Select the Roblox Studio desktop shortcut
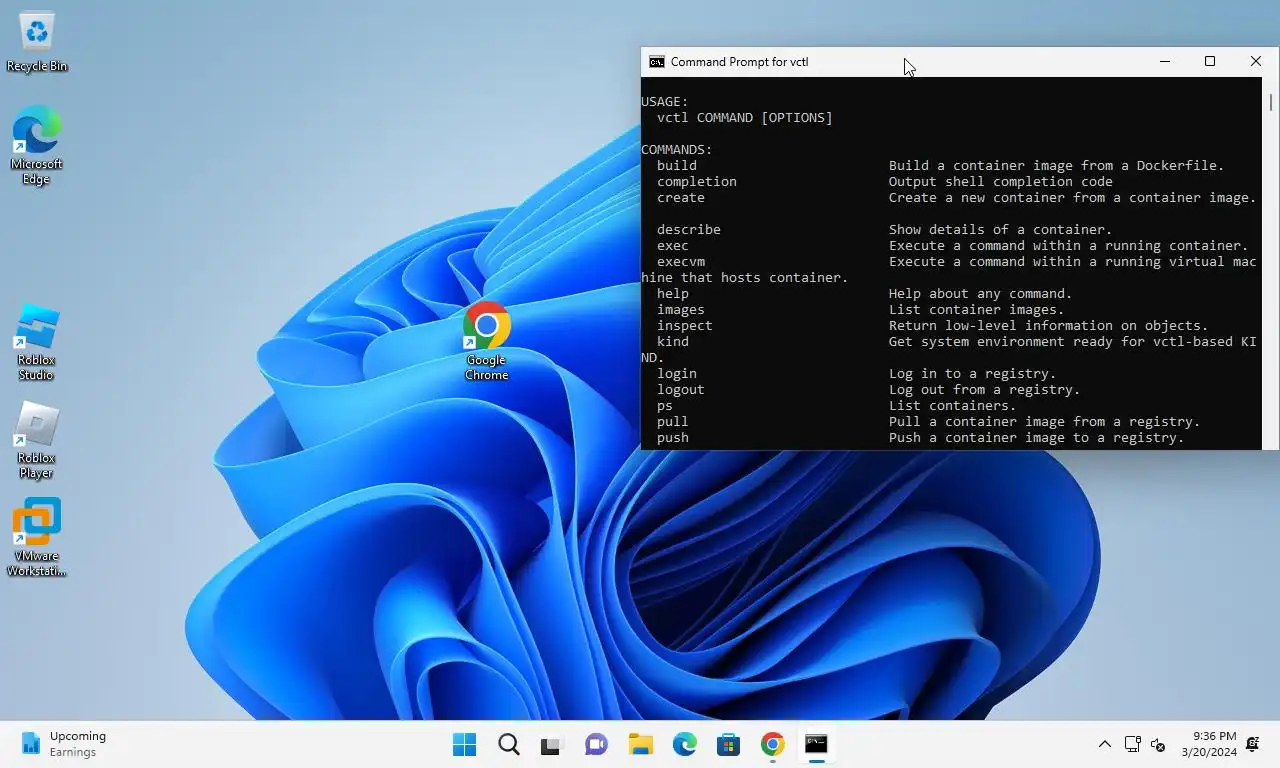Image resolution: width=1280 pixels, height=768 pixels. pos(37,342)
